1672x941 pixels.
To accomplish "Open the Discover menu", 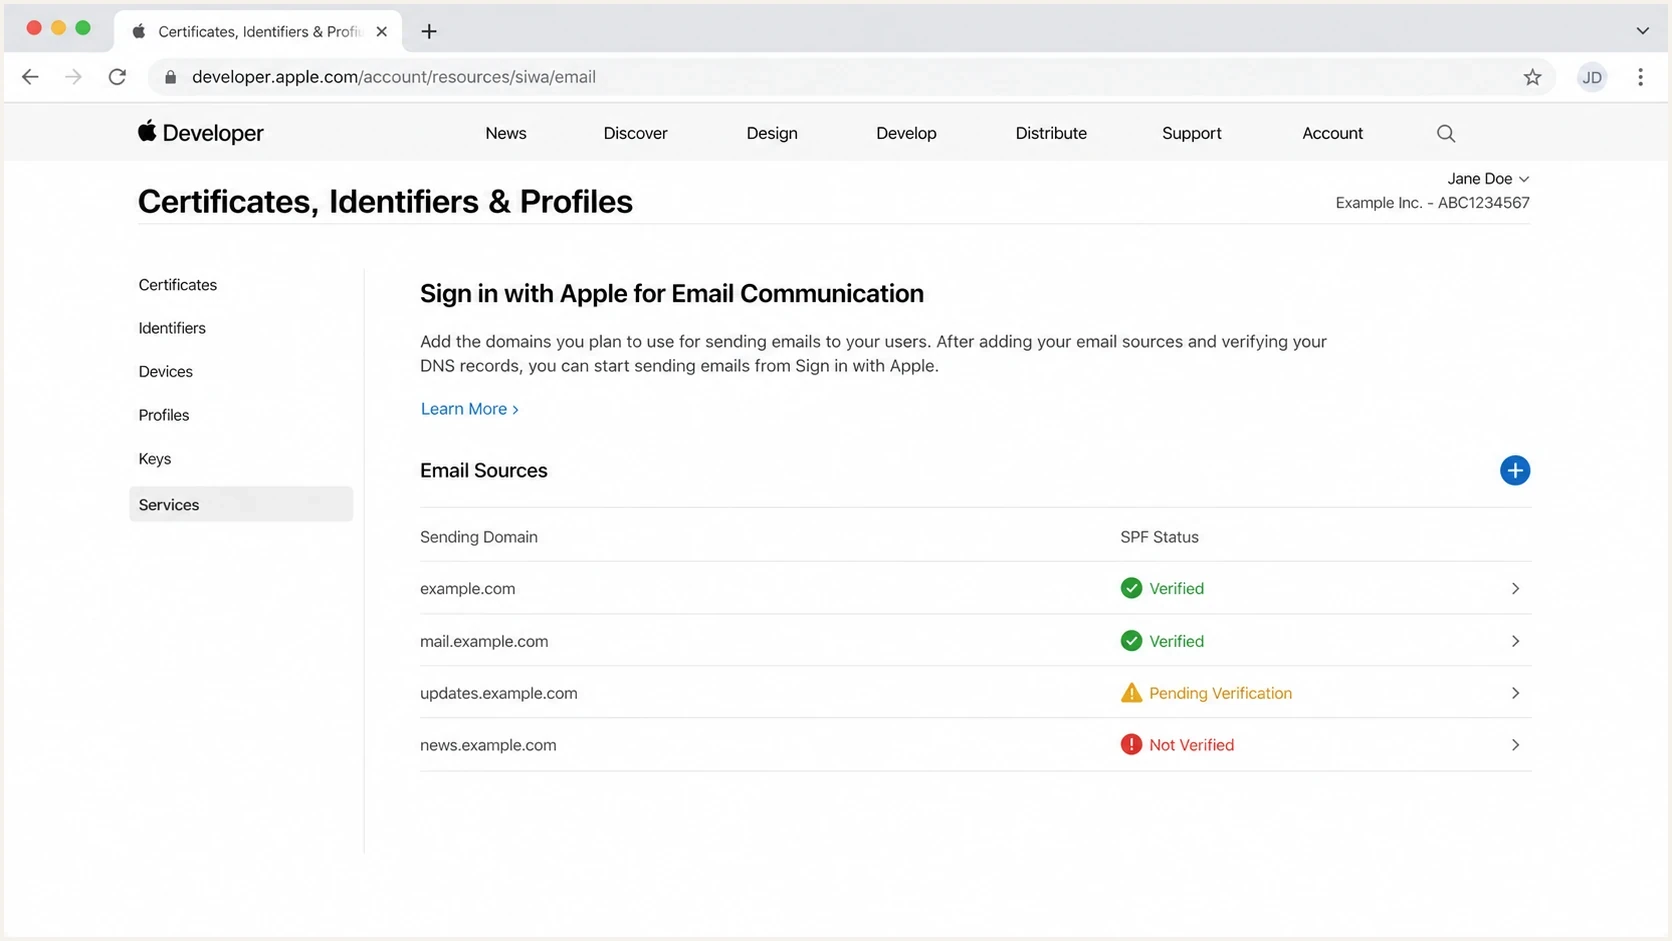I will pos(635,133).
